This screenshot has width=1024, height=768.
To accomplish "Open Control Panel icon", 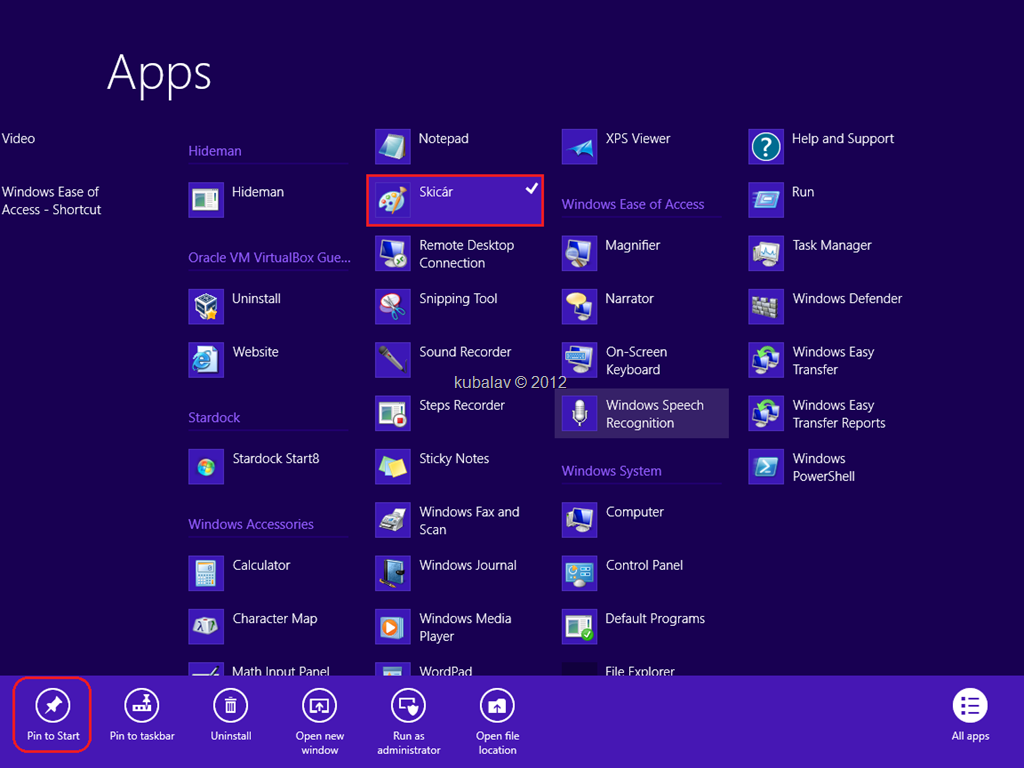I will [x=579, y=573].
